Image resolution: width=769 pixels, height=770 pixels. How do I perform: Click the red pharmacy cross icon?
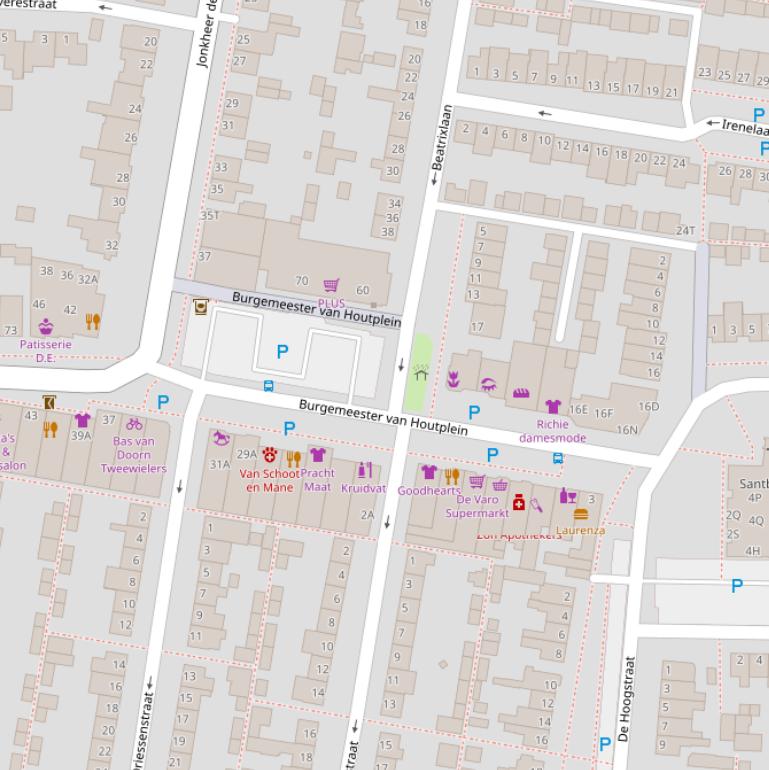pyautogui.click(x=519, y=503)
